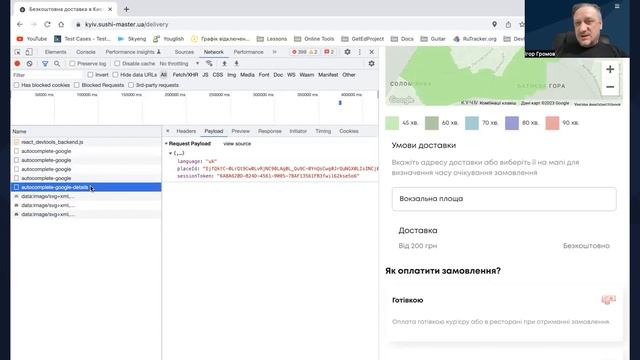Viewport: 640px width, 360px height.
Task: Switch to the Sources panel
Action: pyautogui.click(x=184, y=52)
